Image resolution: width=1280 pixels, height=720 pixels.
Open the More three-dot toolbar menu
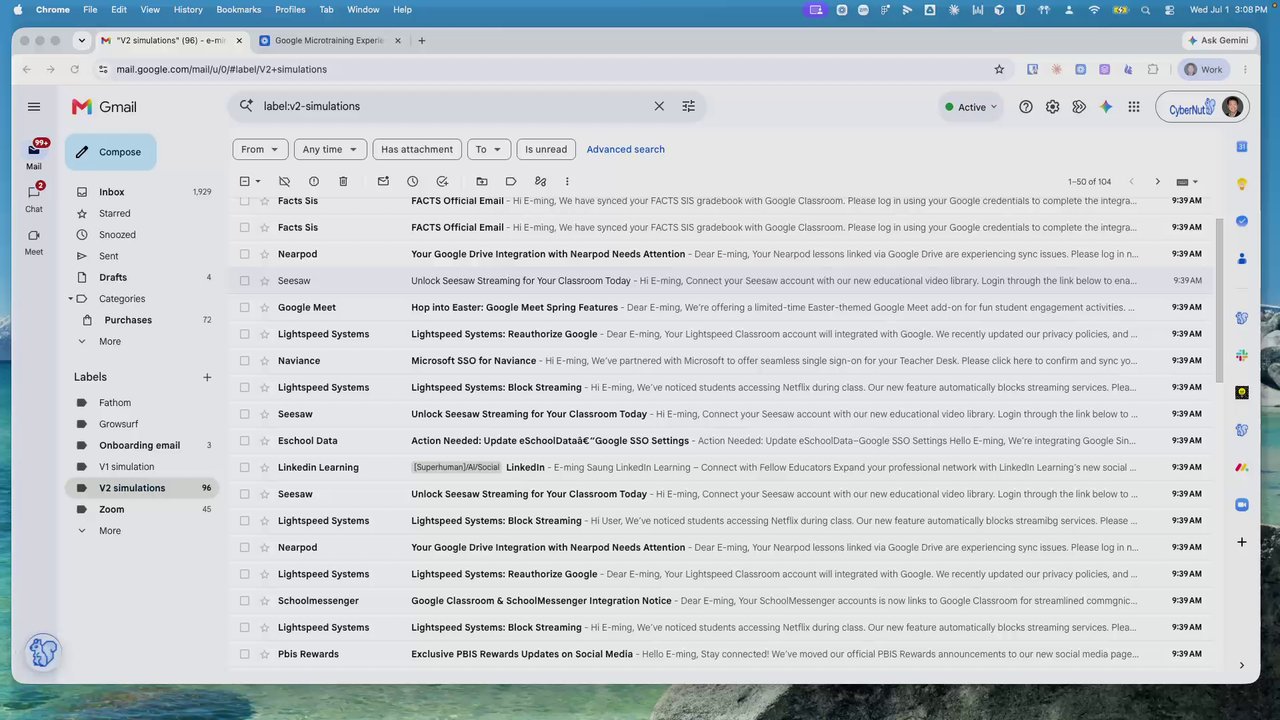tap(567, 181)
